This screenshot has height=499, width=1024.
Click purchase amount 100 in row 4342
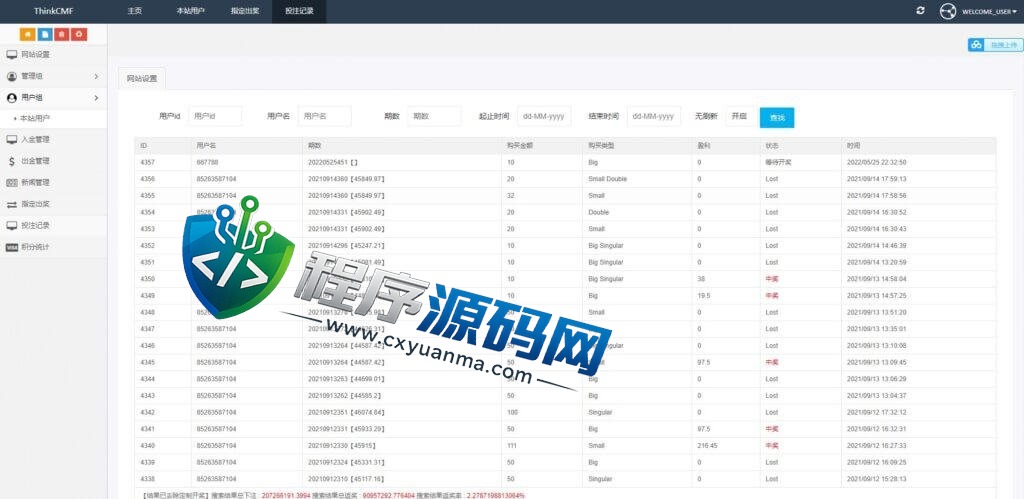coord(511,412)
